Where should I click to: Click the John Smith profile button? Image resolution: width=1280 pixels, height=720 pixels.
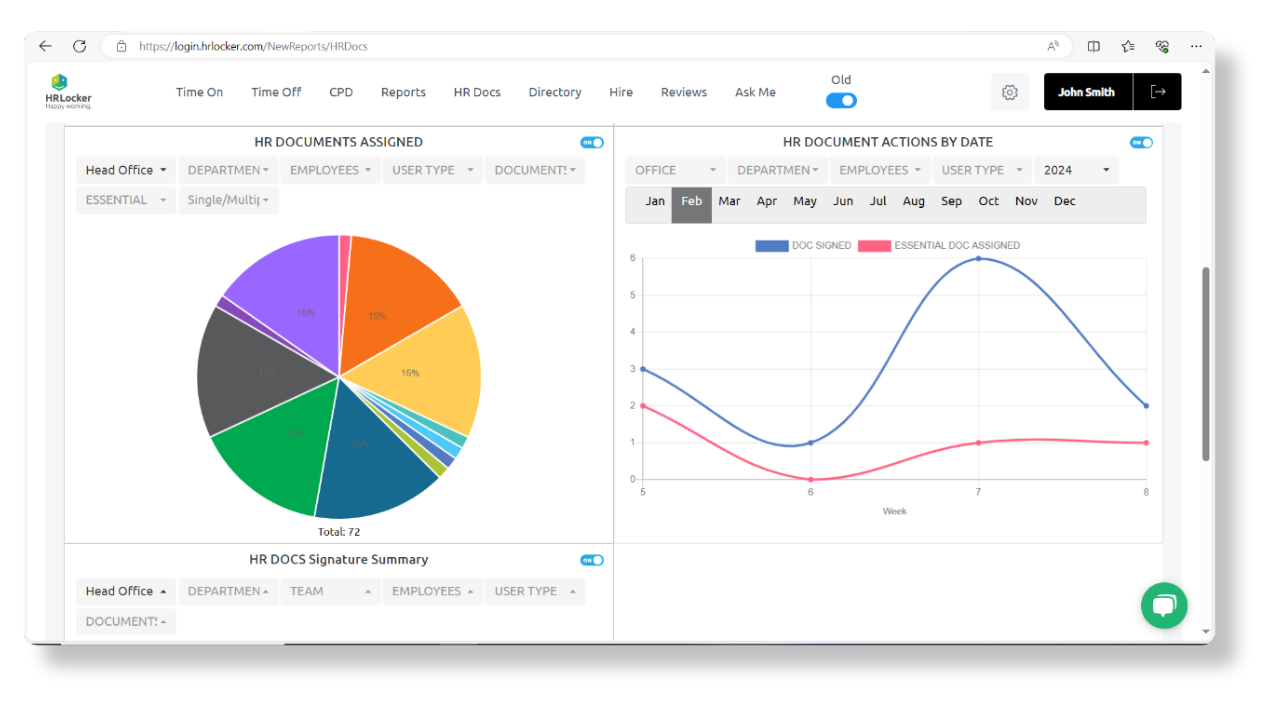(1087, 91)
